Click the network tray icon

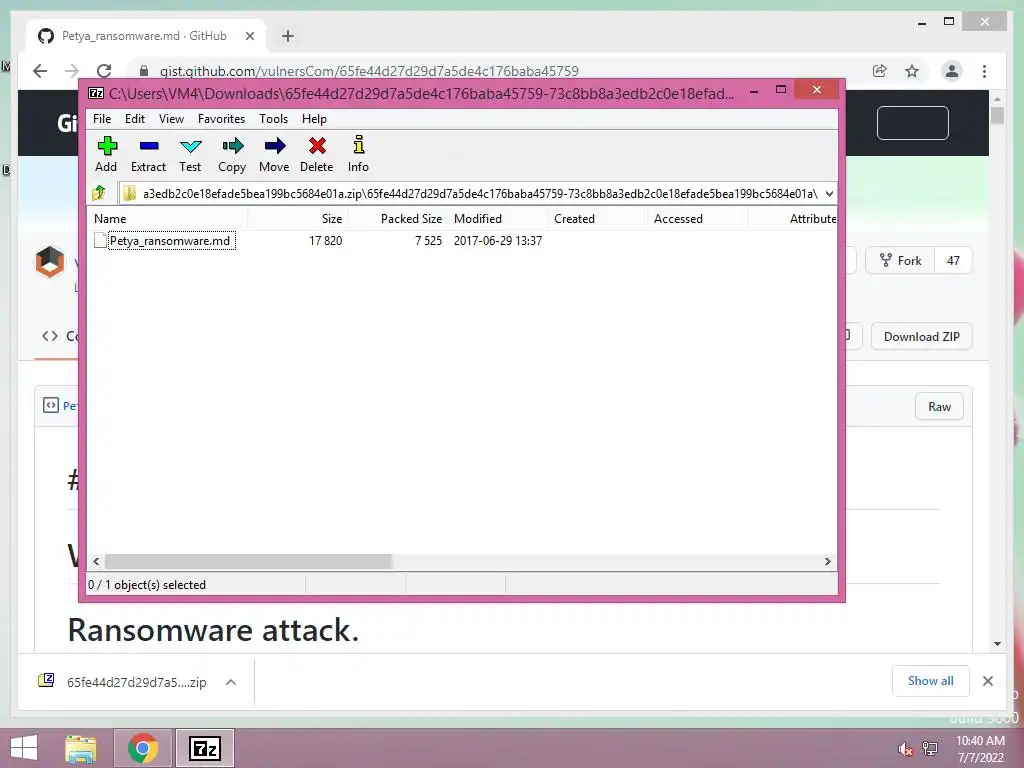coord(930,748)
